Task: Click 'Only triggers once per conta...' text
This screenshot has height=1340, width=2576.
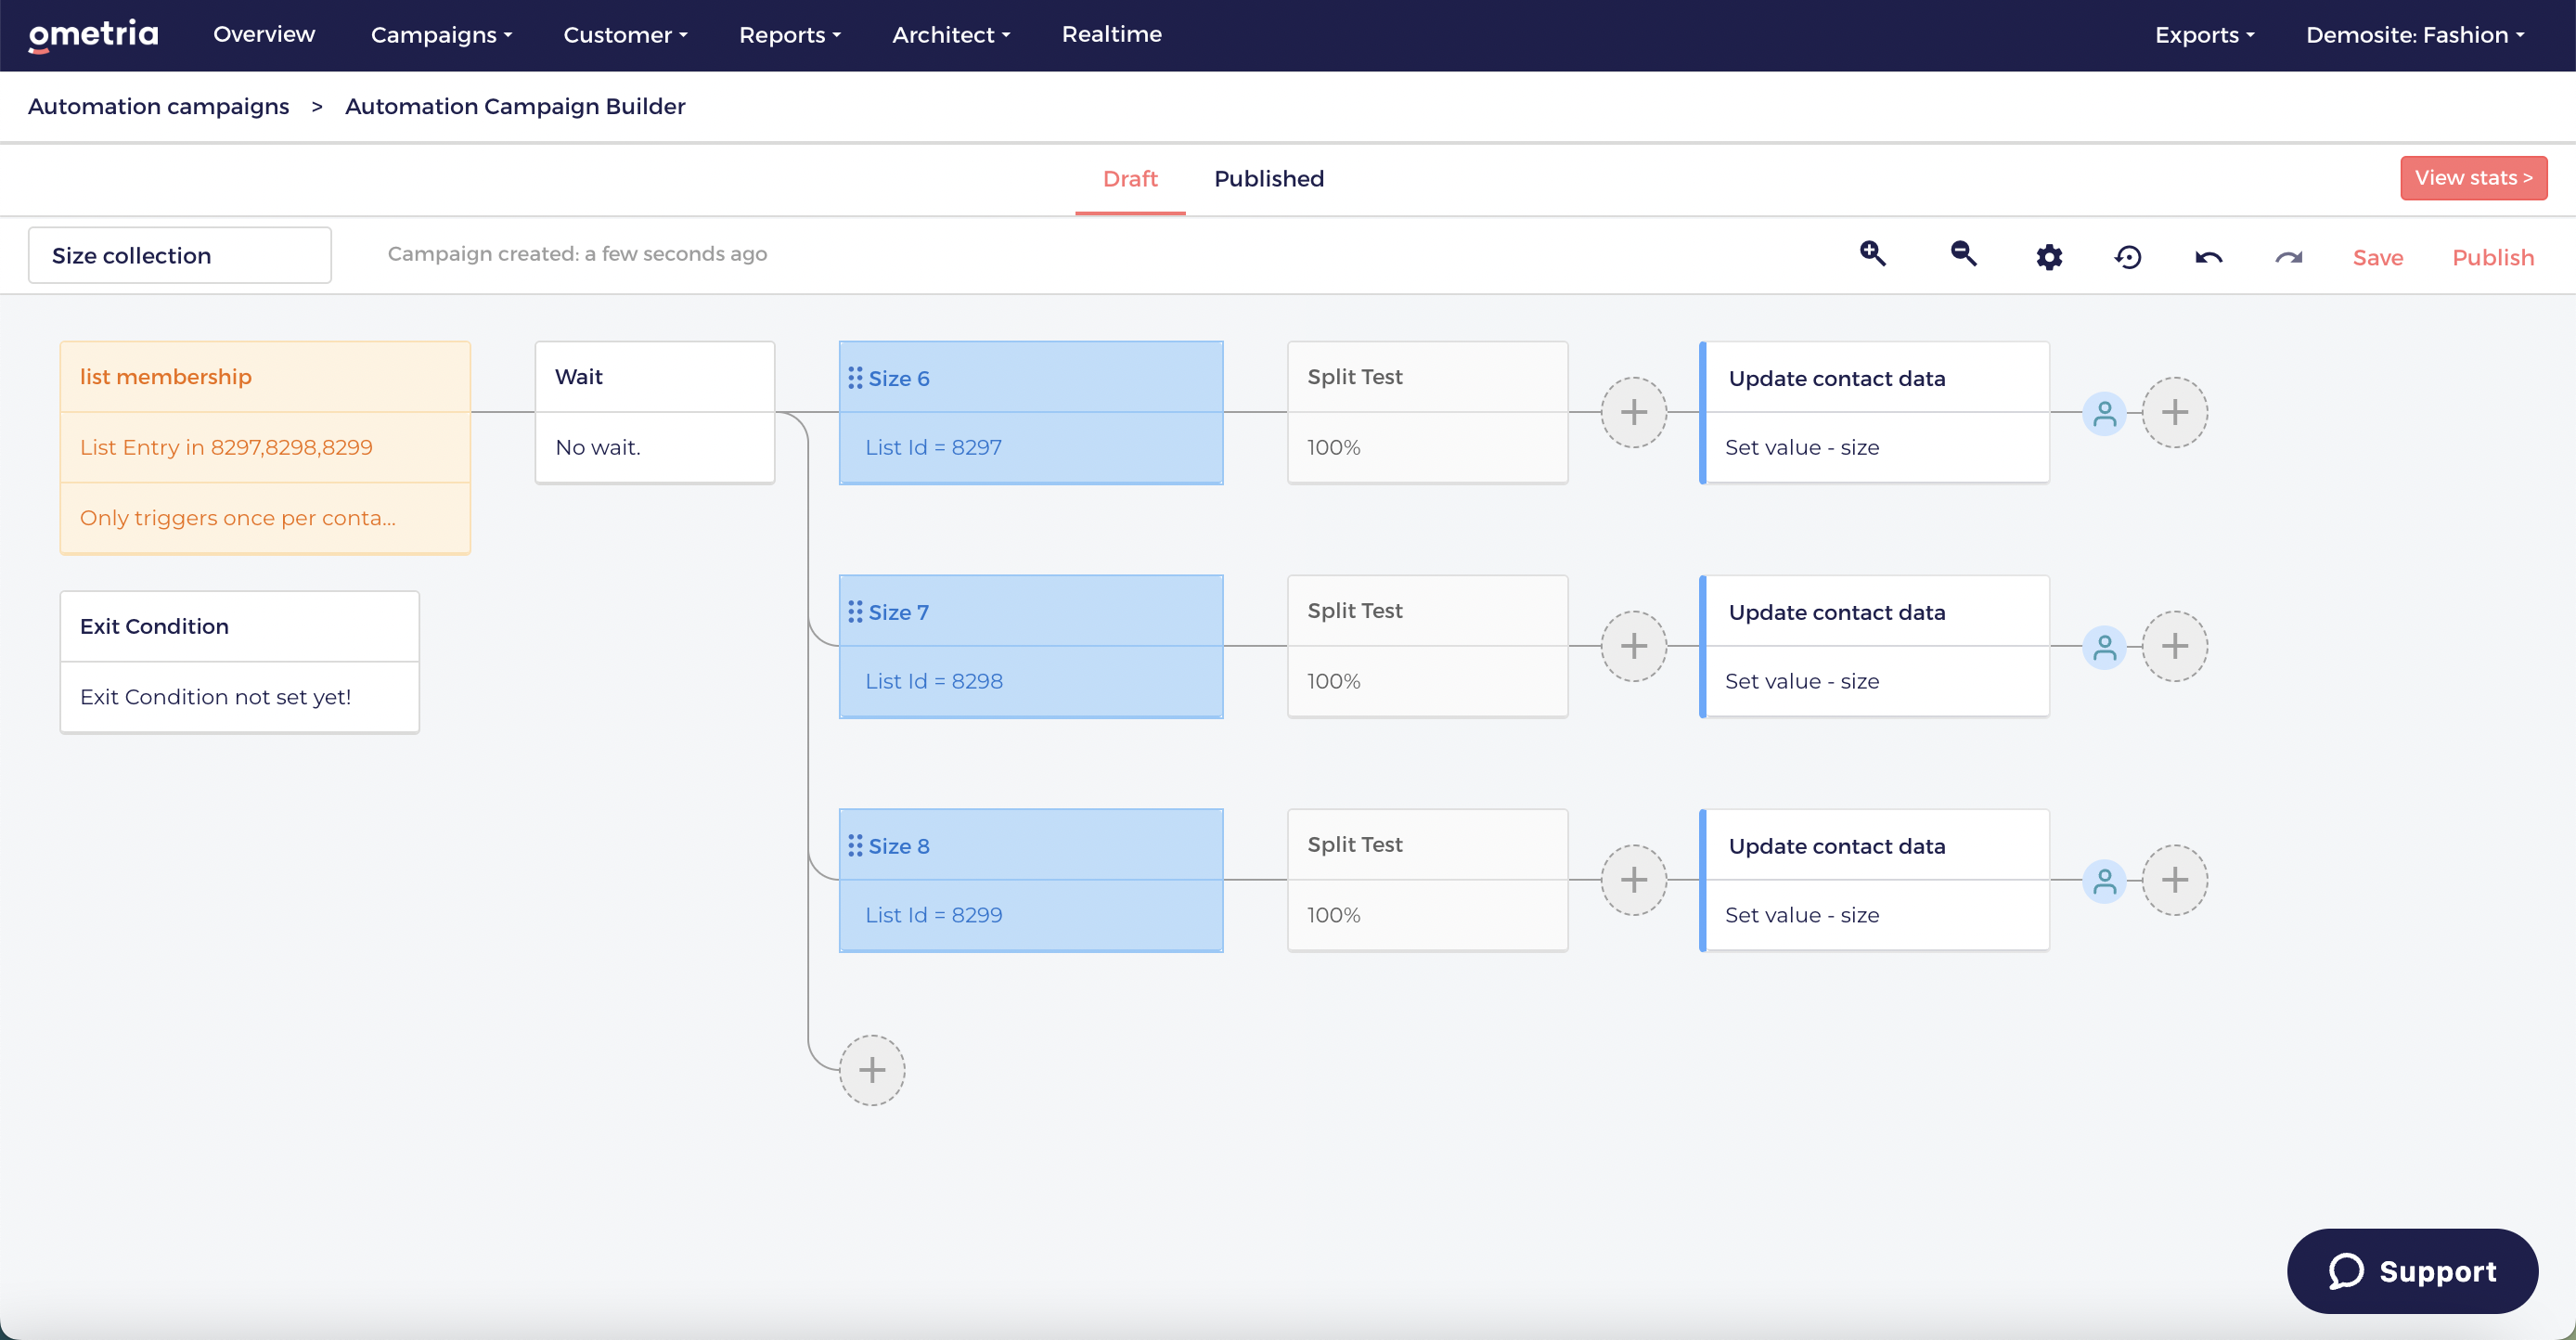Action: pos(238,518)
